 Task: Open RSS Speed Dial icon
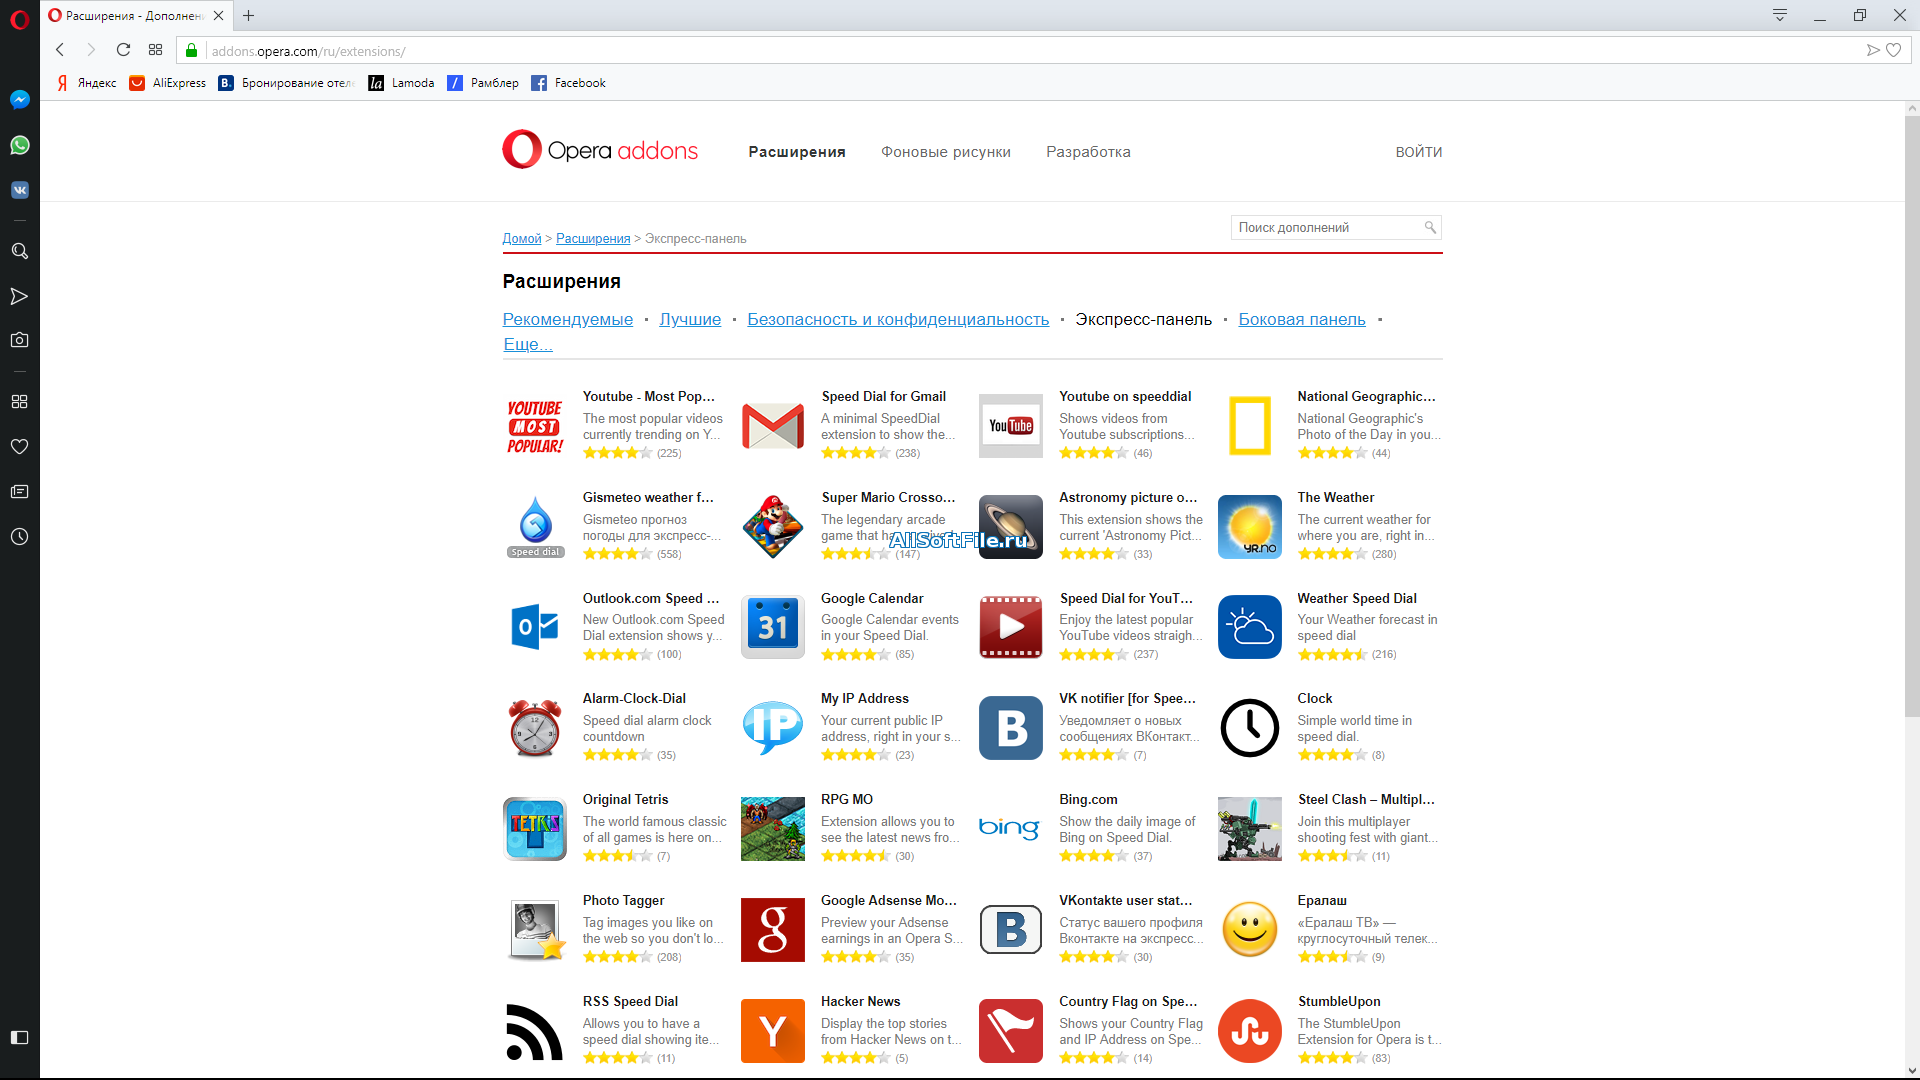pyautogui.click(x=535, y=1031)
